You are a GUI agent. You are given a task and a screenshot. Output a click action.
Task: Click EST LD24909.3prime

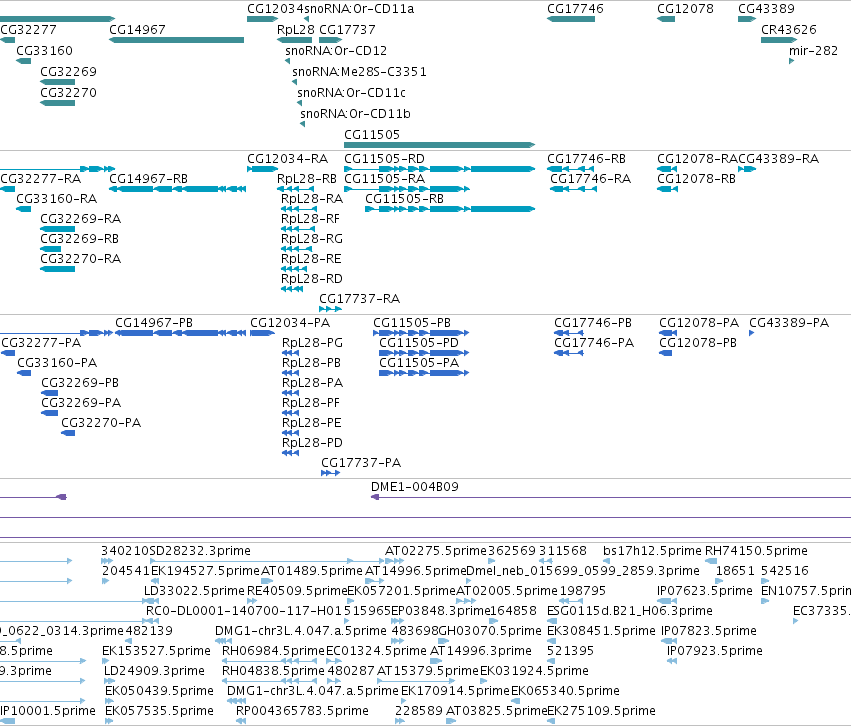[x=154, y=671]
